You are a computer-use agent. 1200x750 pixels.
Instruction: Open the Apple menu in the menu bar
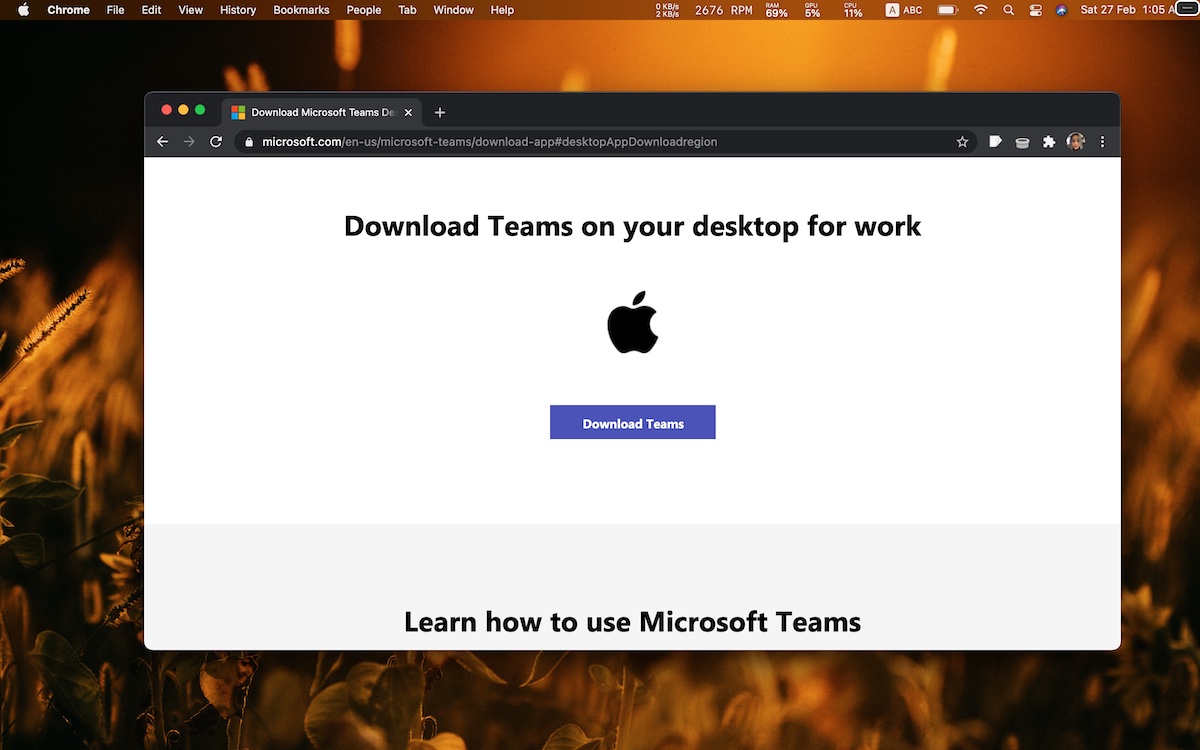pyautogui.click(x=24, y=10)
